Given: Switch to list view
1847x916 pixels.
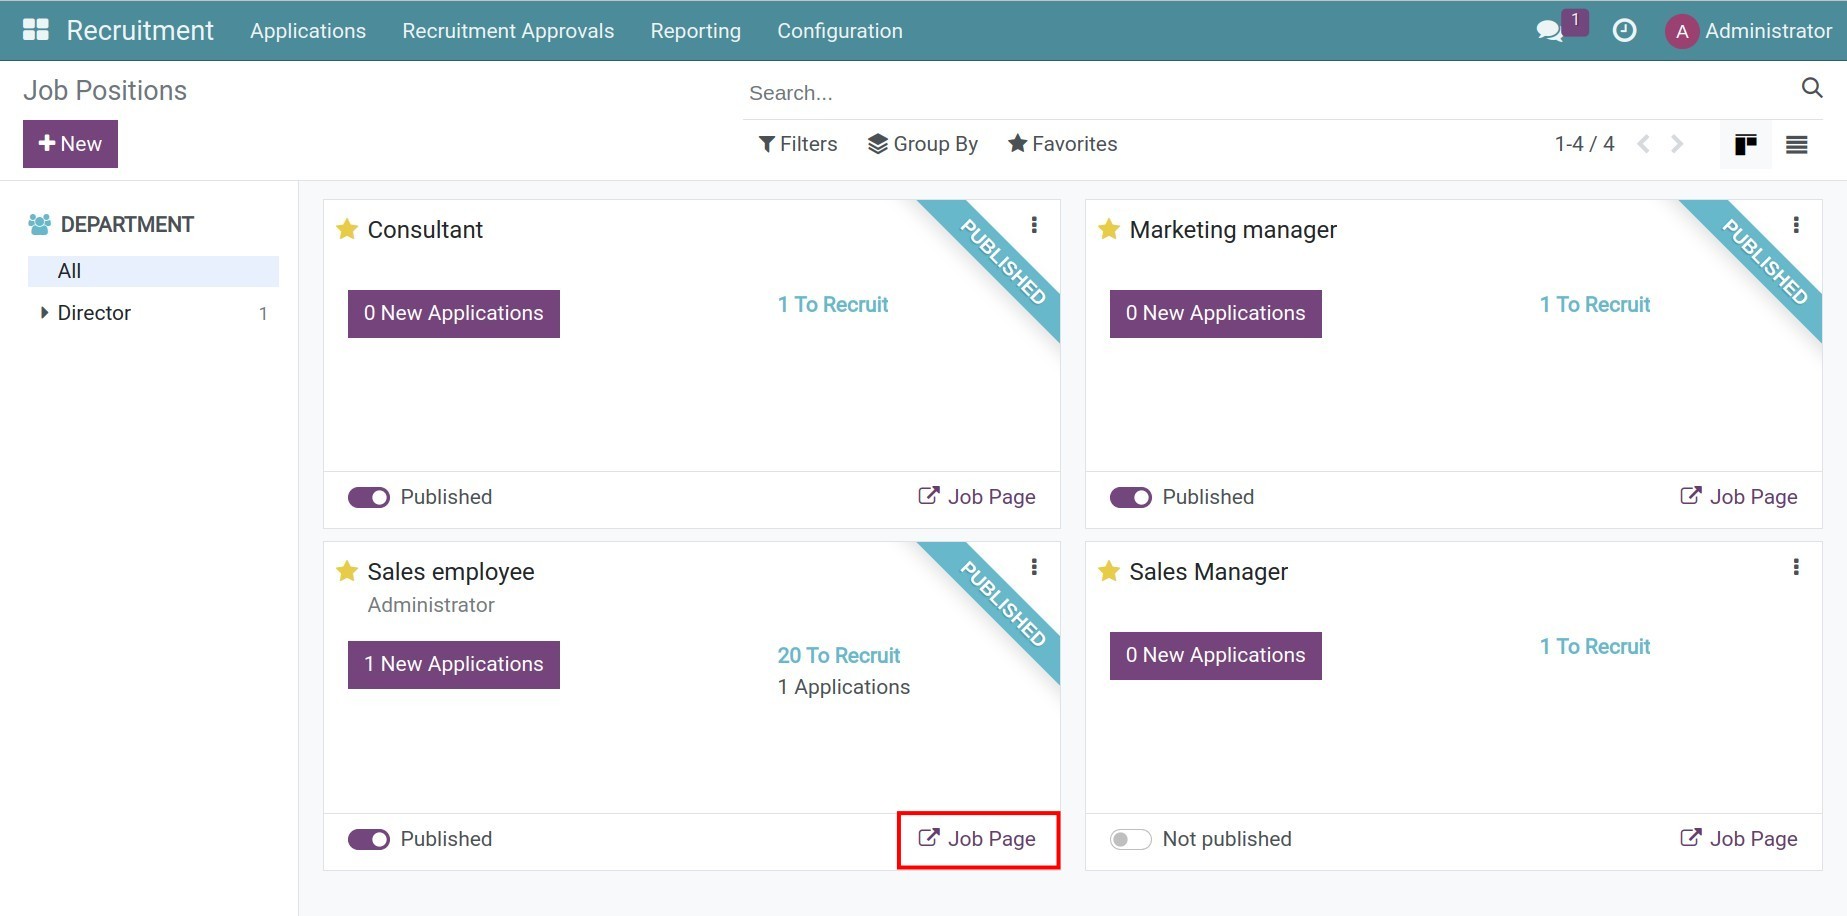Looking at the screenshot, I should pyautogui.click(x=1796, y=145).
